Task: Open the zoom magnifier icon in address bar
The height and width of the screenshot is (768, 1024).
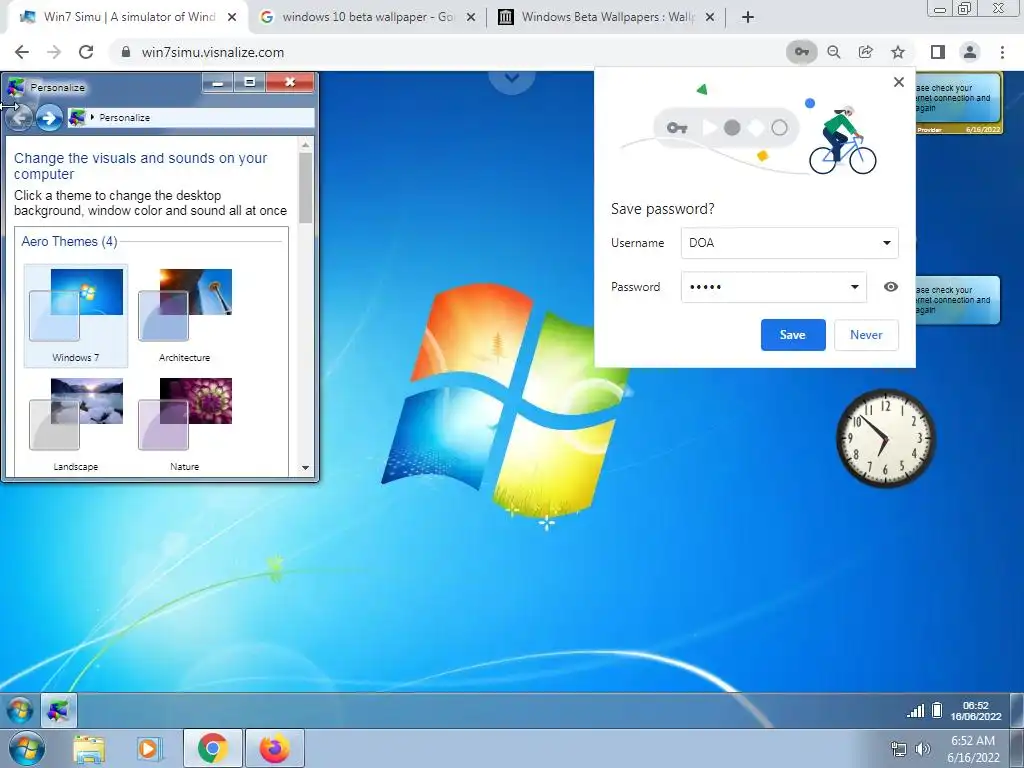Action: 834,52
